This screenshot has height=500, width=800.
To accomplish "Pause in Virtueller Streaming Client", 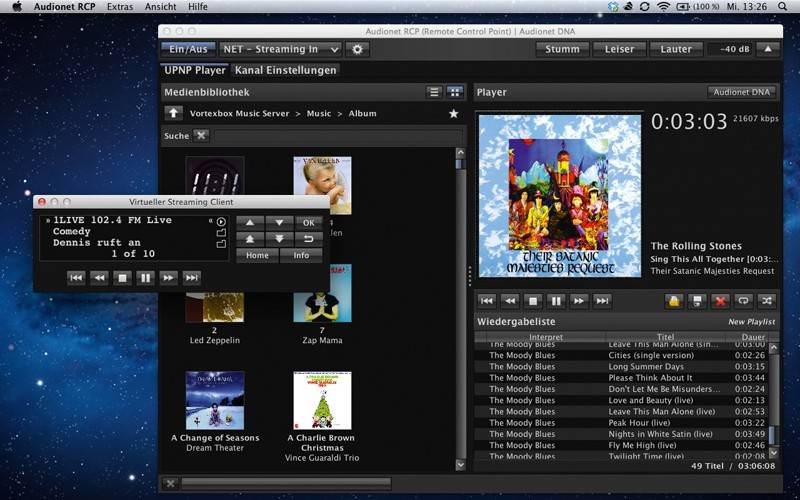I will [145, 278].
